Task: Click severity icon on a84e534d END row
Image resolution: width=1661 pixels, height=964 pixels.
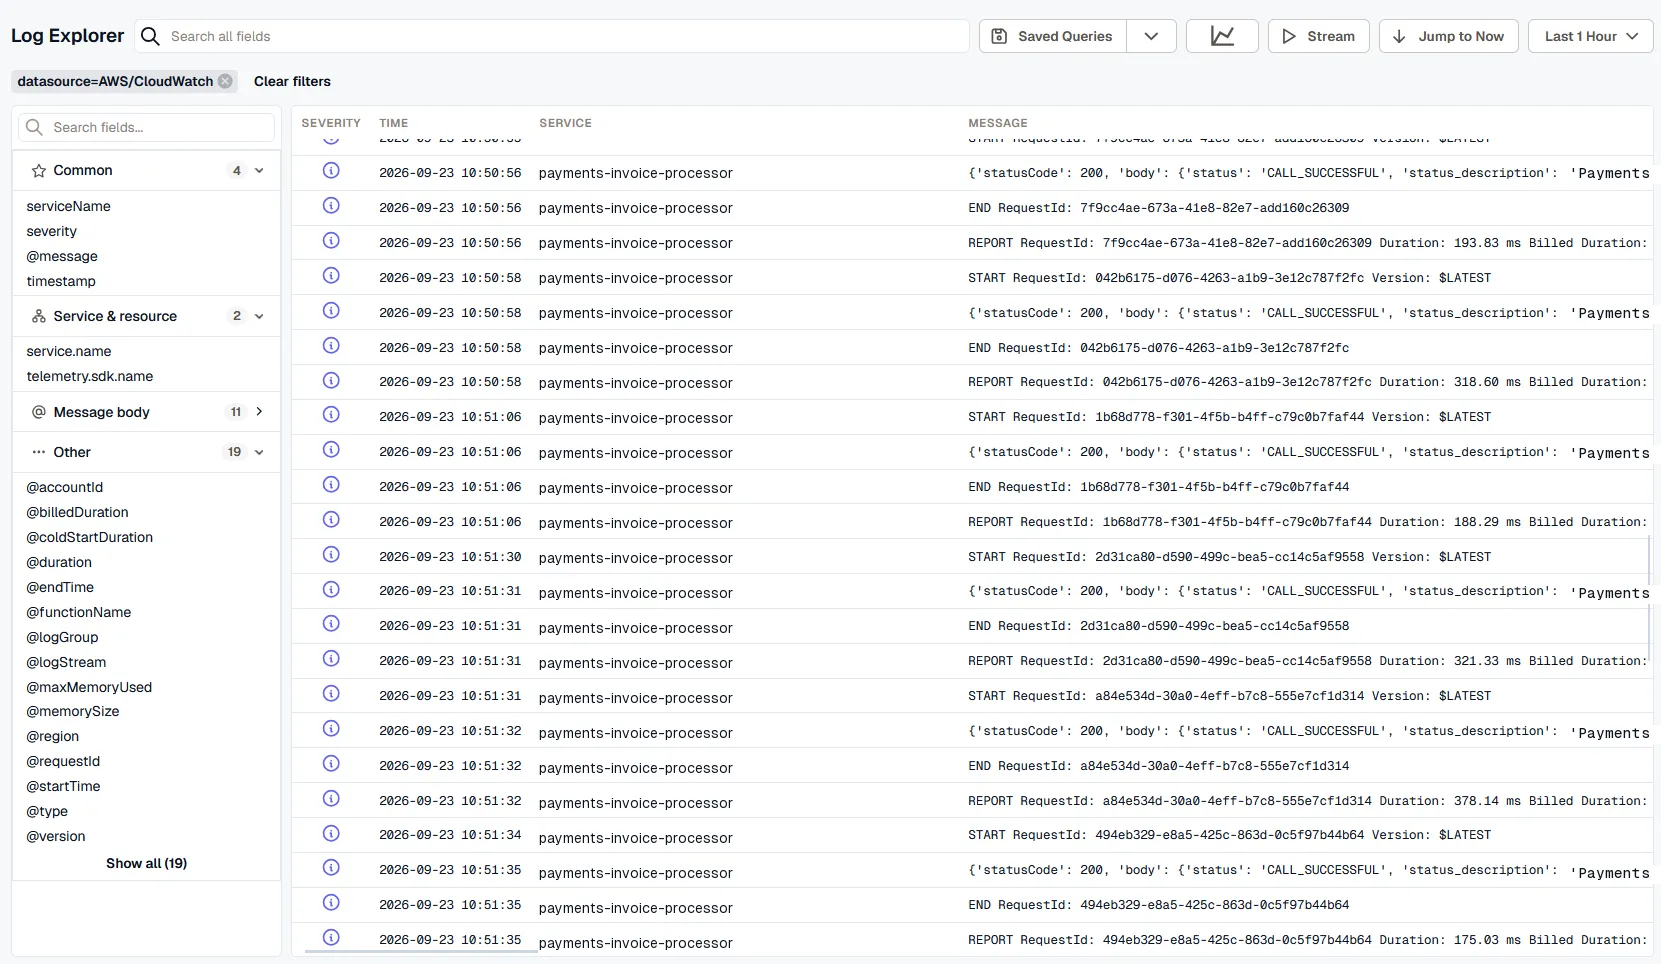Action: click(331, 764)
